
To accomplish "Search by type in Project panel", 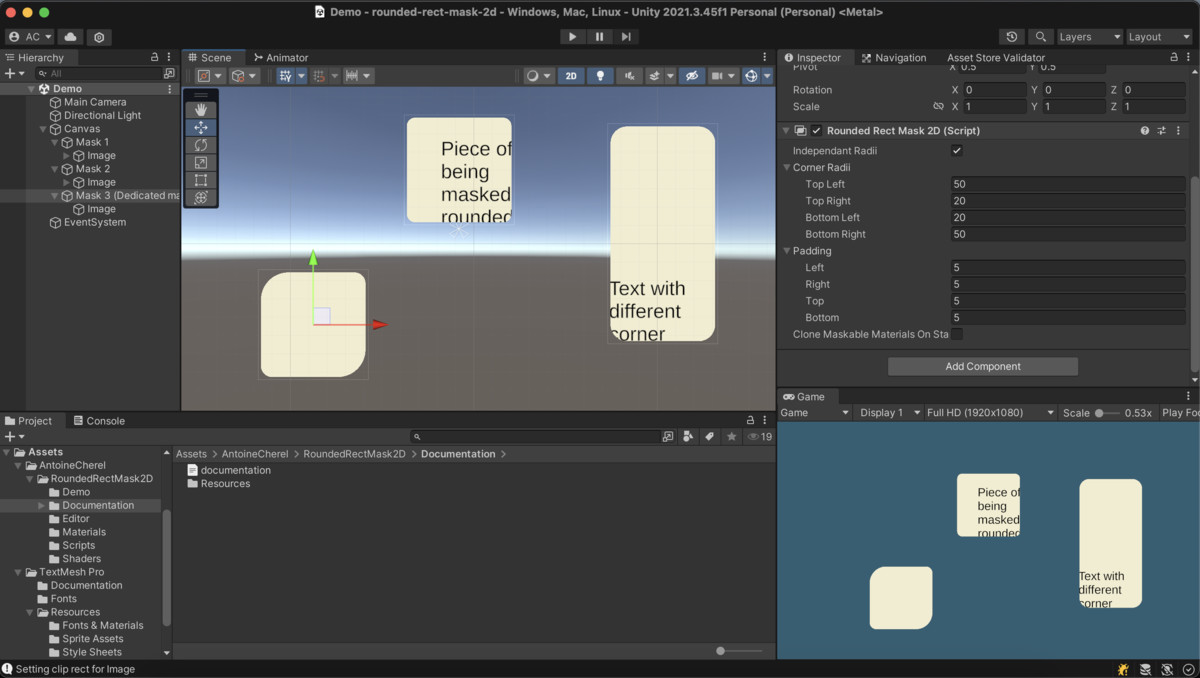I will [688, 437].
